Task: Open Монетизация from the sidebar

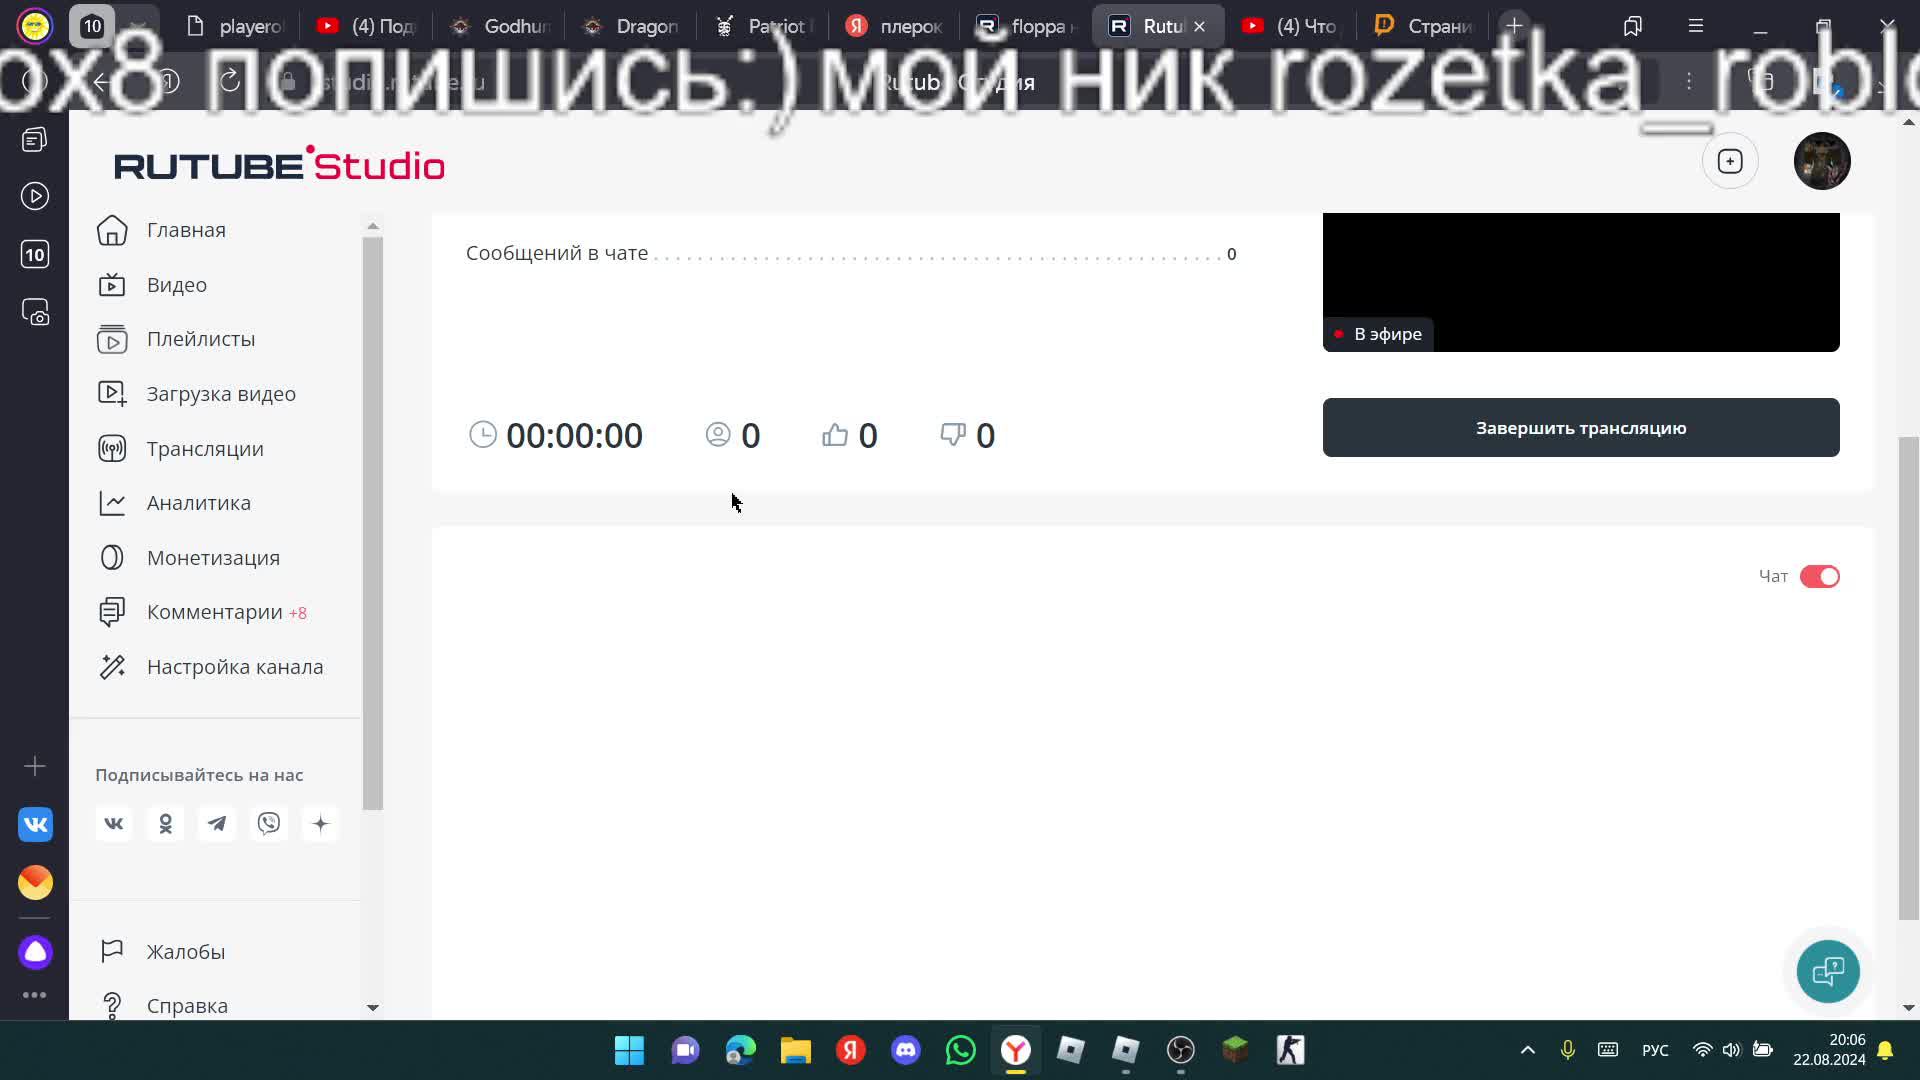Action: click(x=213, y=557)
